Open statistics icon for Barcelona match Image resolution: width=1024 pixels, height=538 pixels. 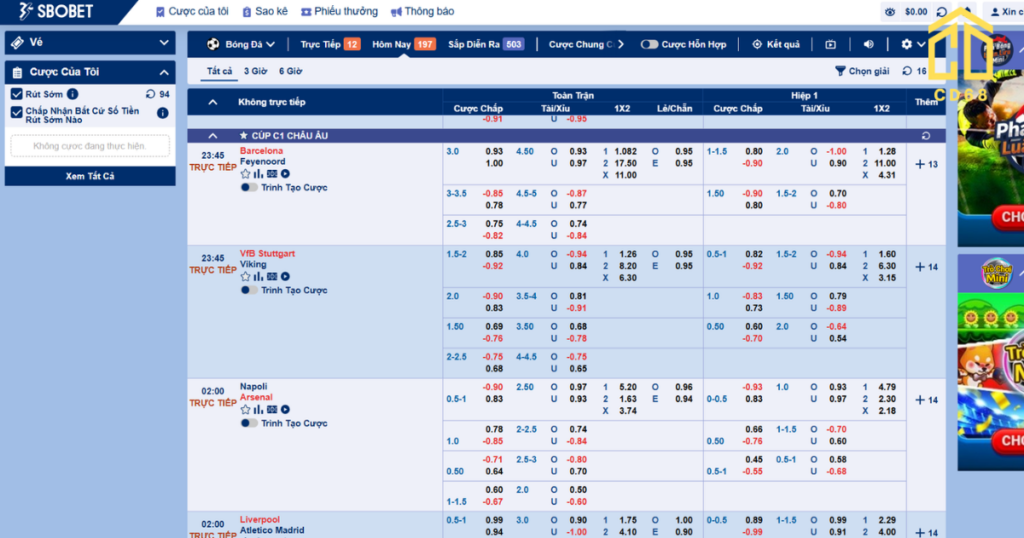pyautogui.click(x=259, y=174)
